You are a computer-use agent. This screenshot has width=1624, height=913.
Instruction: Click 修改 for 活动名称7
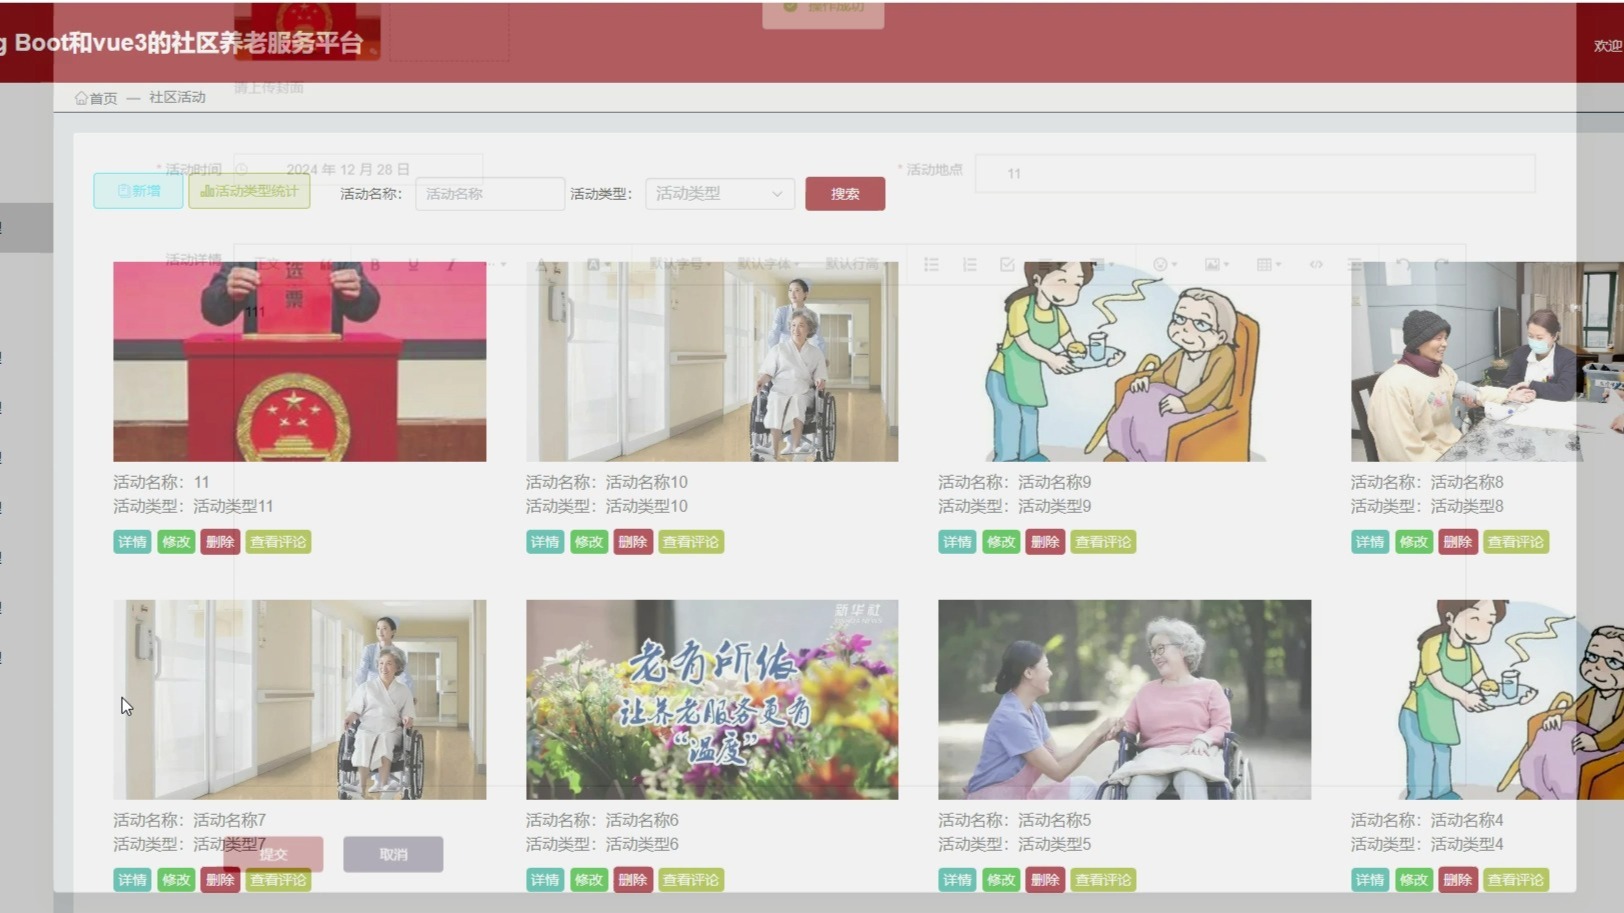(176, 880)
